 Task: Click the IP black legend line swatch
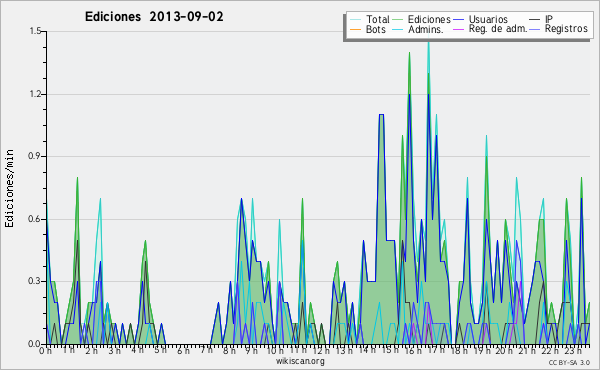tap(535, 20)
